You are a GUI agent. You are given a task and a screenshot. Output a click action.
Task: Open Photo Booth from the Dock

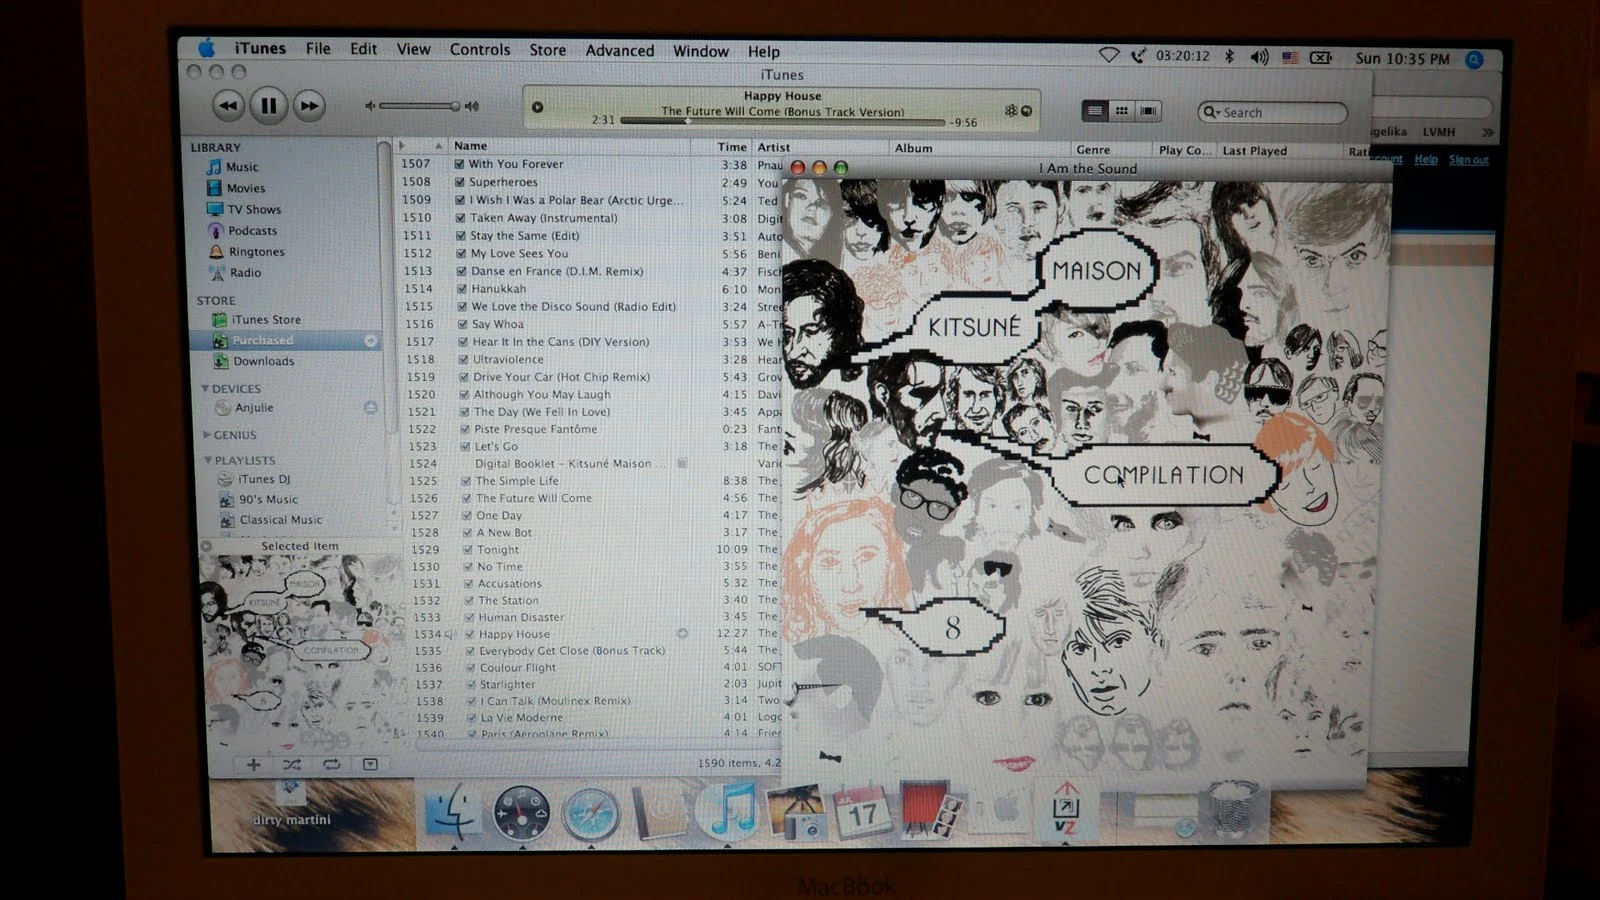(x=929, y=810)
